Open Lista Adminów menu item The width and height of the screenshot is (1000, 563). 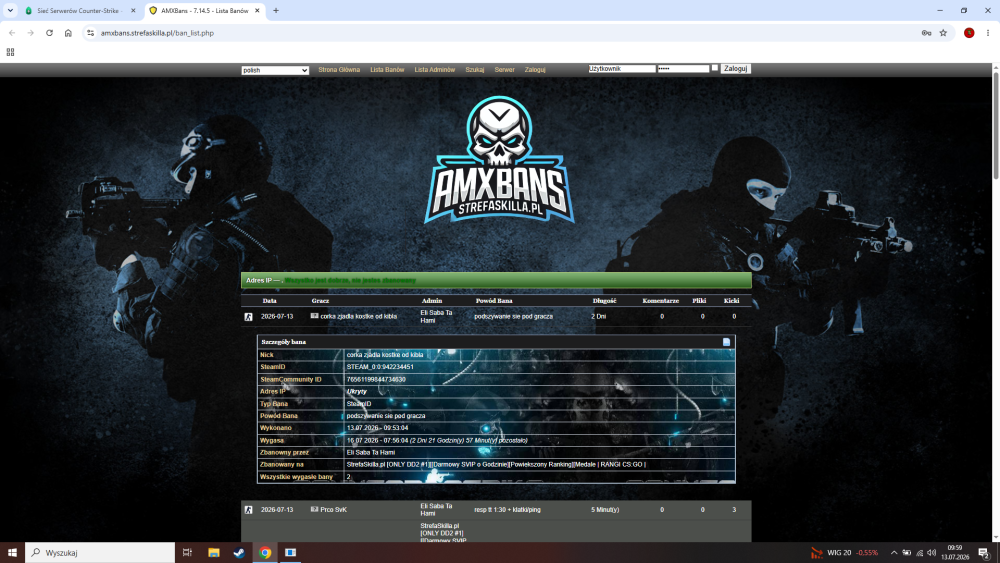(x=435, y=69)
